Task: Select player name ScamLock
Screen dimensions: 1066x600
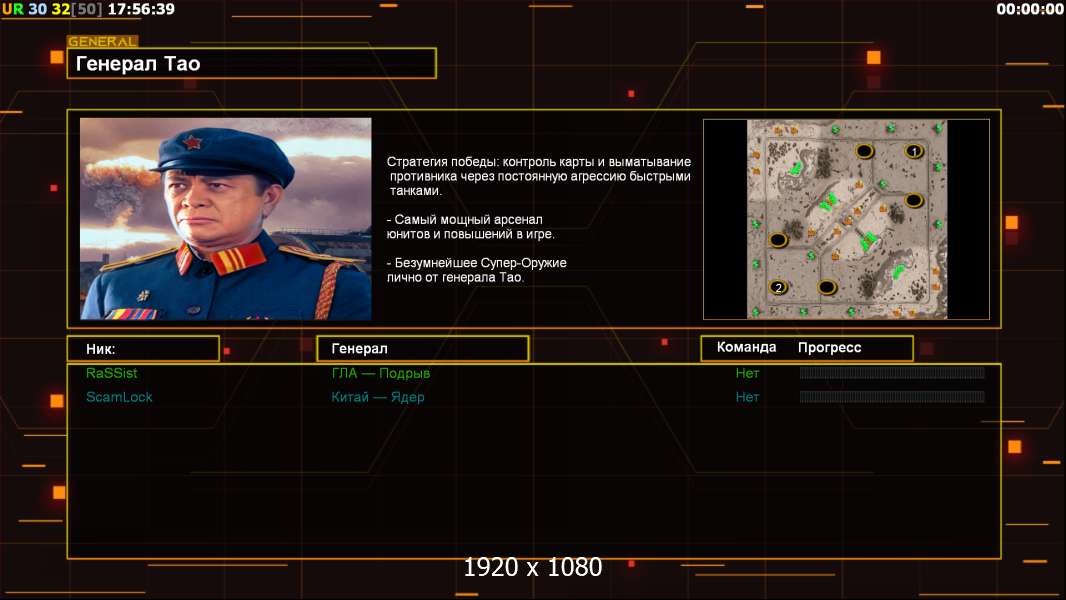Action: coord(119,397)
